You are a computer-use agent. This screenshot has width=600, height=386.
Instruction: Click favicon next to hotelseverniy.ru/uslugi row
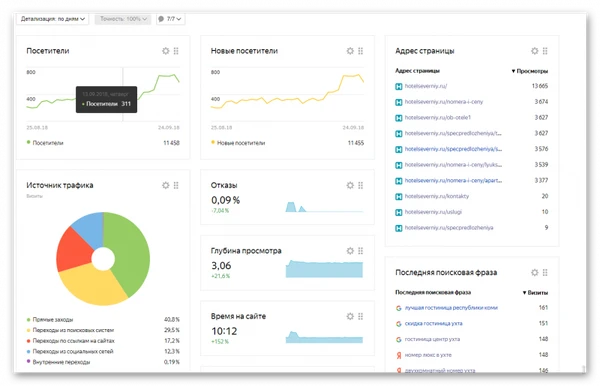[x=398, y=212]
